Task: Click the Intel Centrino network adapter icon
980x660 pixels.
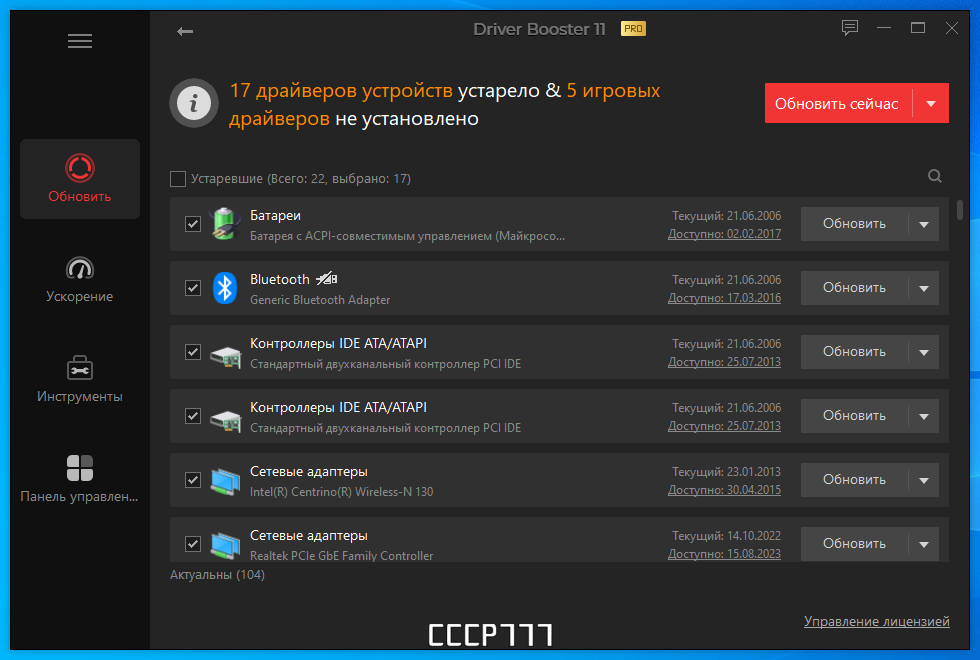Action: point(225,481)
